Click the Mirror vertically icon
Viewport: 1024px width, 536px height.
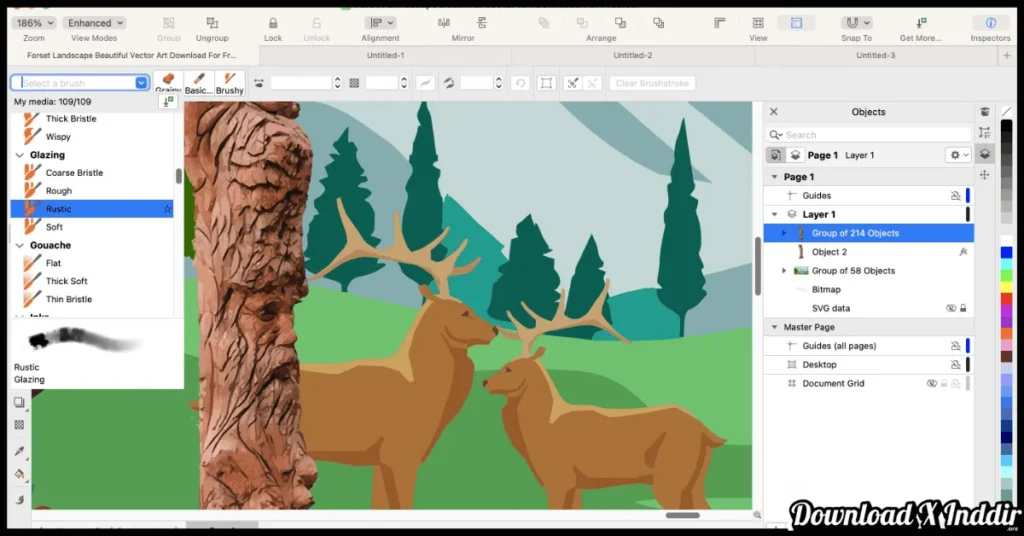[482, 23]
